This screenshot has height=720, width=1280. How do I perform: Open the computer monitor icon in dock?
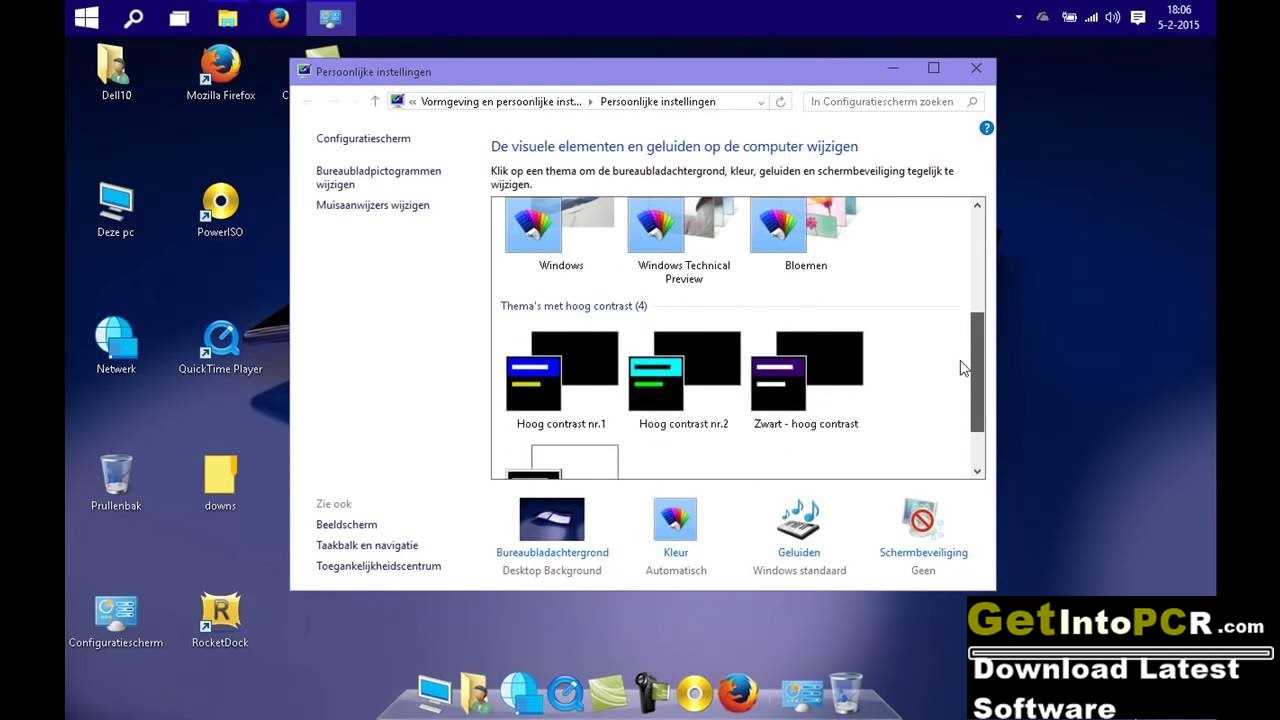435,692
